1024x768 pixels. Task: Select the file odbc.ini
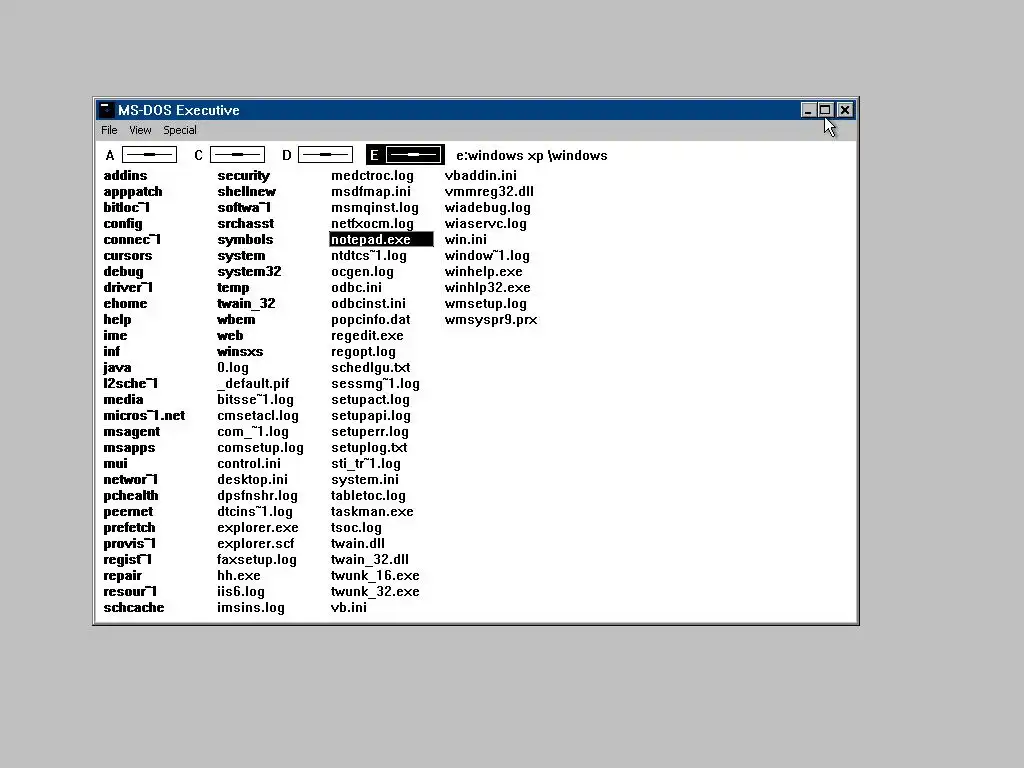[357, 287]
